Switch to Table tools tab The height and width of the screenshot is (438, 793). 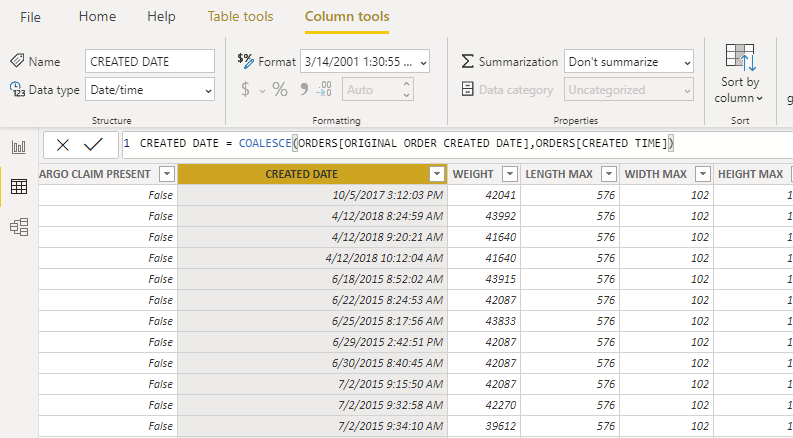(x=240, y=17)
